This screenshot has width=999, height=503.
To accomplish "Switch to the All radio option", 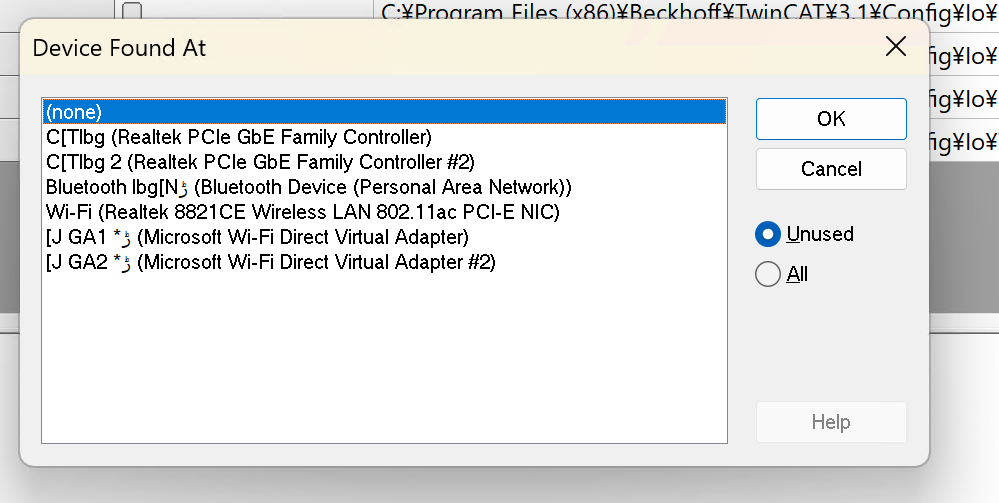I will 768,274.
